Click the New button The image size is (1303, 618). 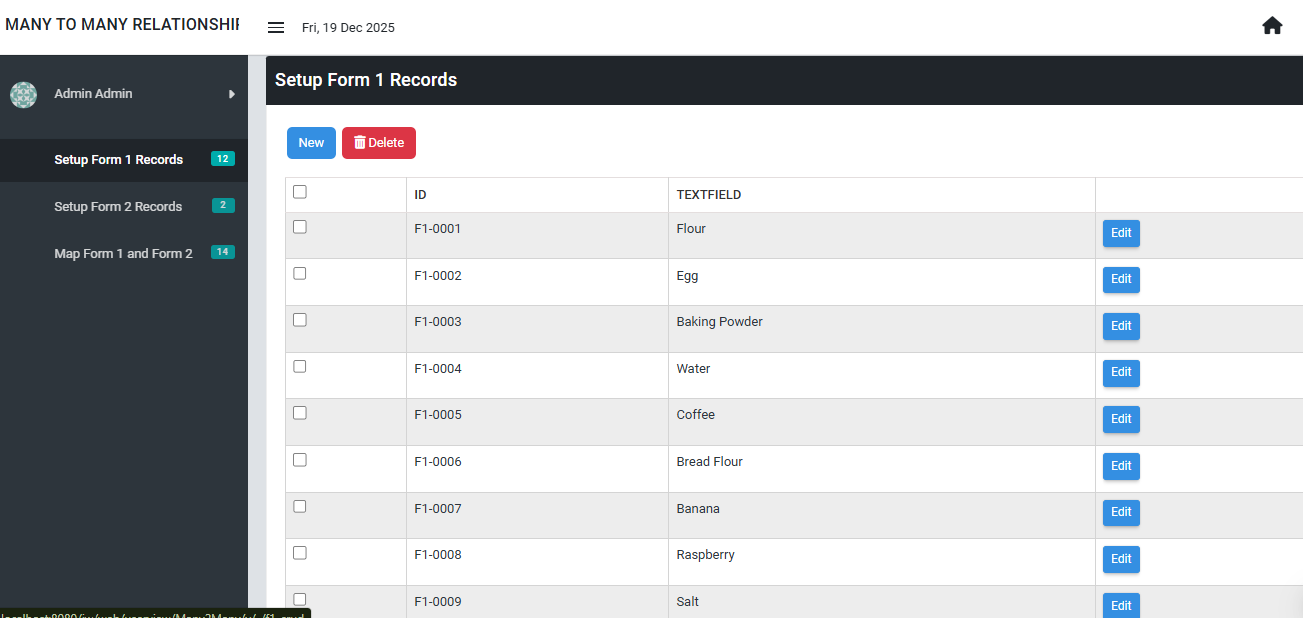pyautogui.click(x=311, y=143)
